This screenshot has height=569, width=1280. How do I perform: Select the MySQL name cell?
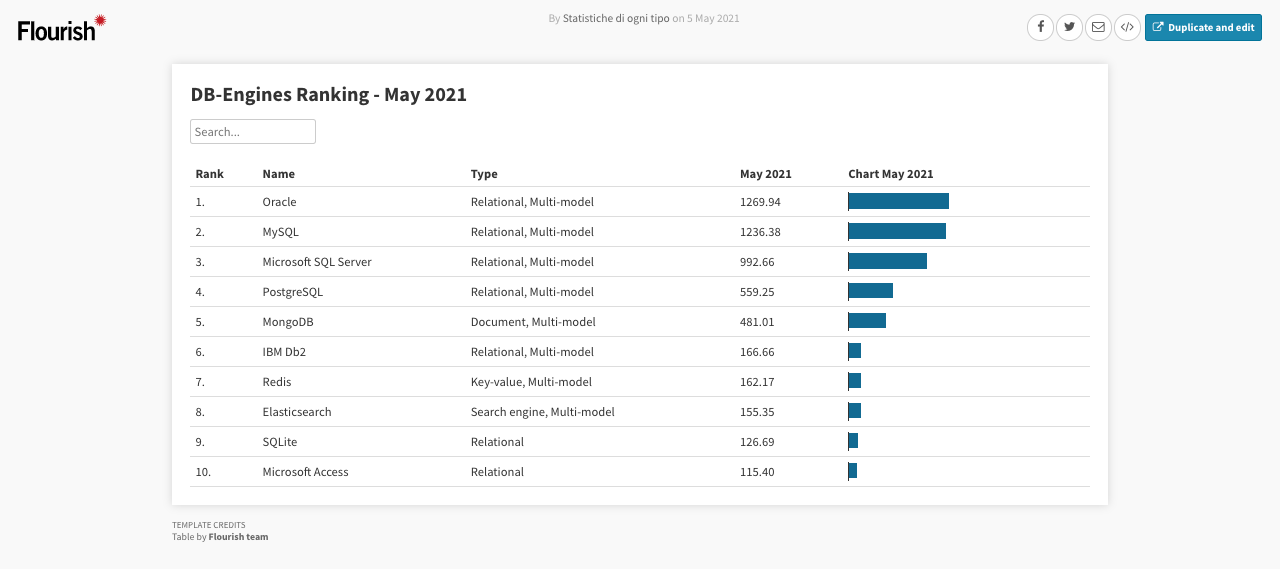pos(281,232)
